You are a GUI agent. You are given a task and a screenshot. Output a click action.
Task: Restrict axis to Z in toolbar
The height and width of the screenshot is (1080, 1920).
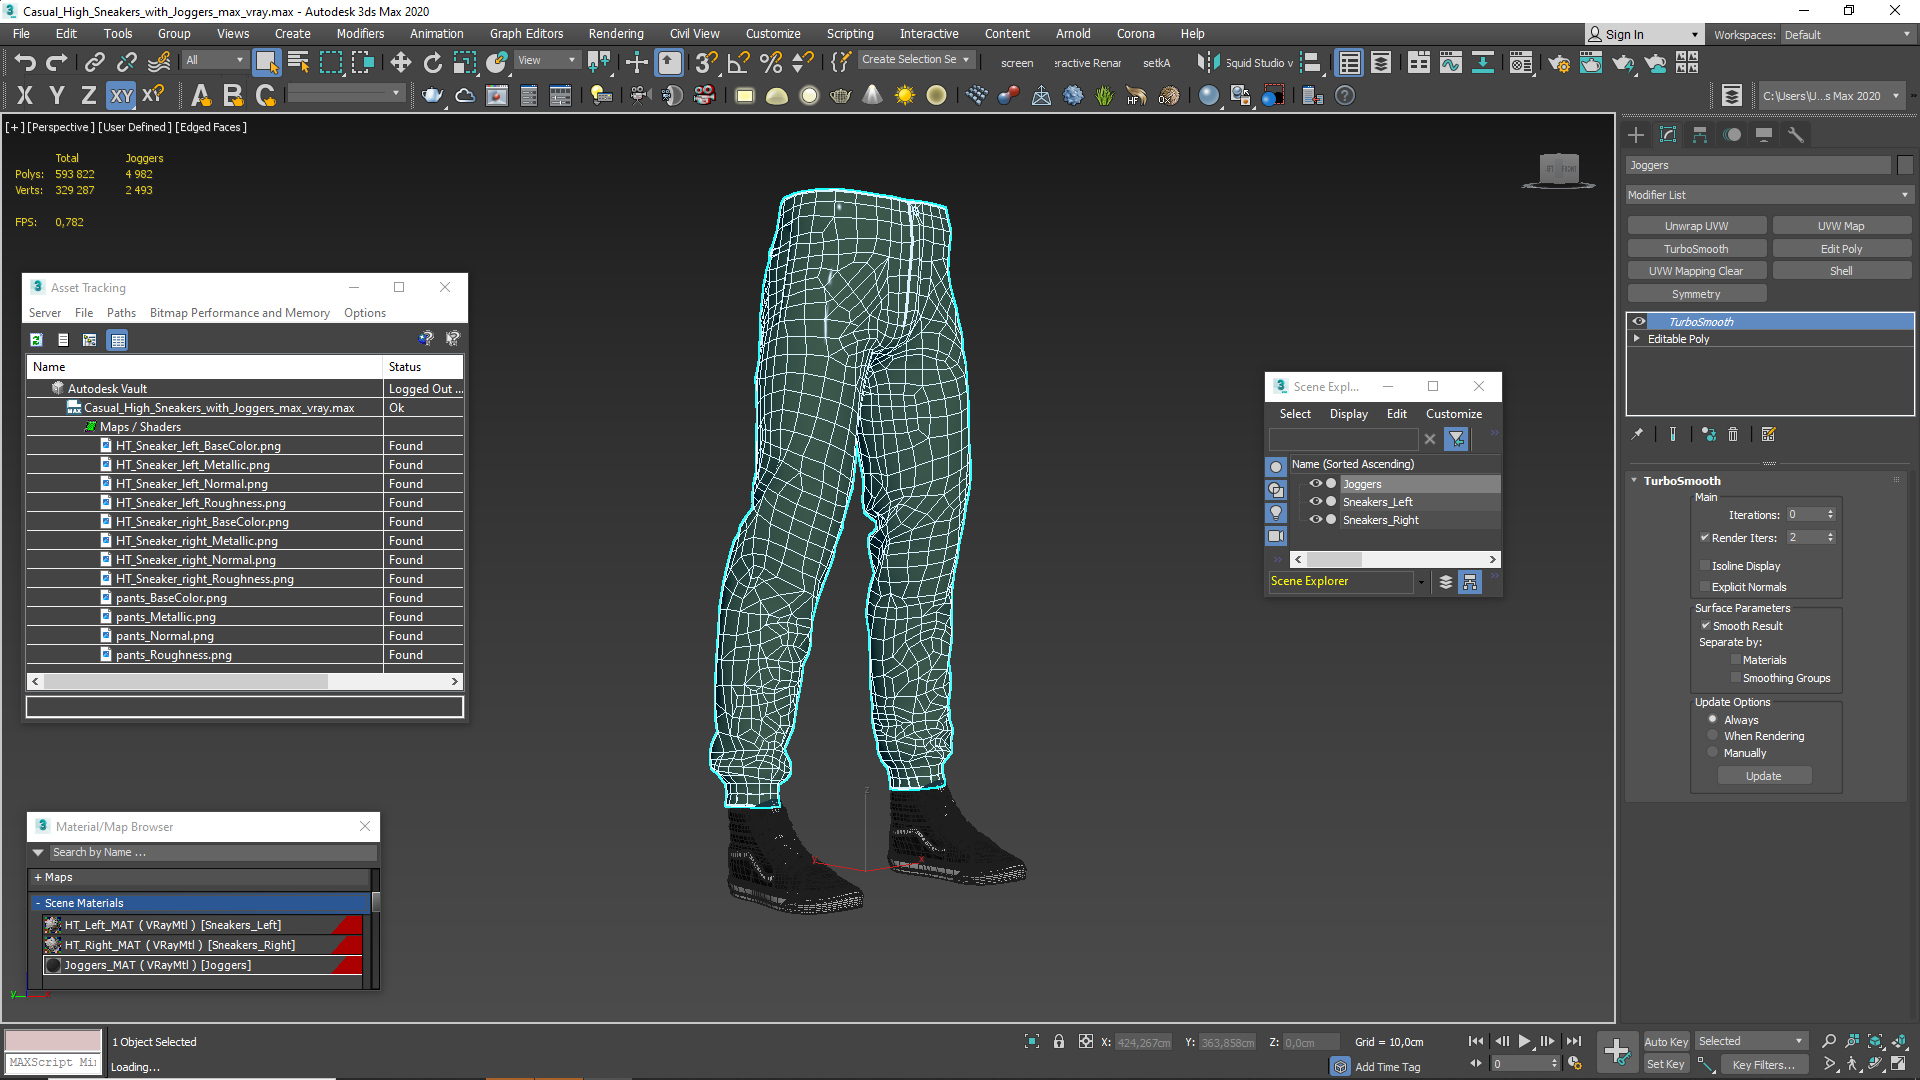[88, 96]
